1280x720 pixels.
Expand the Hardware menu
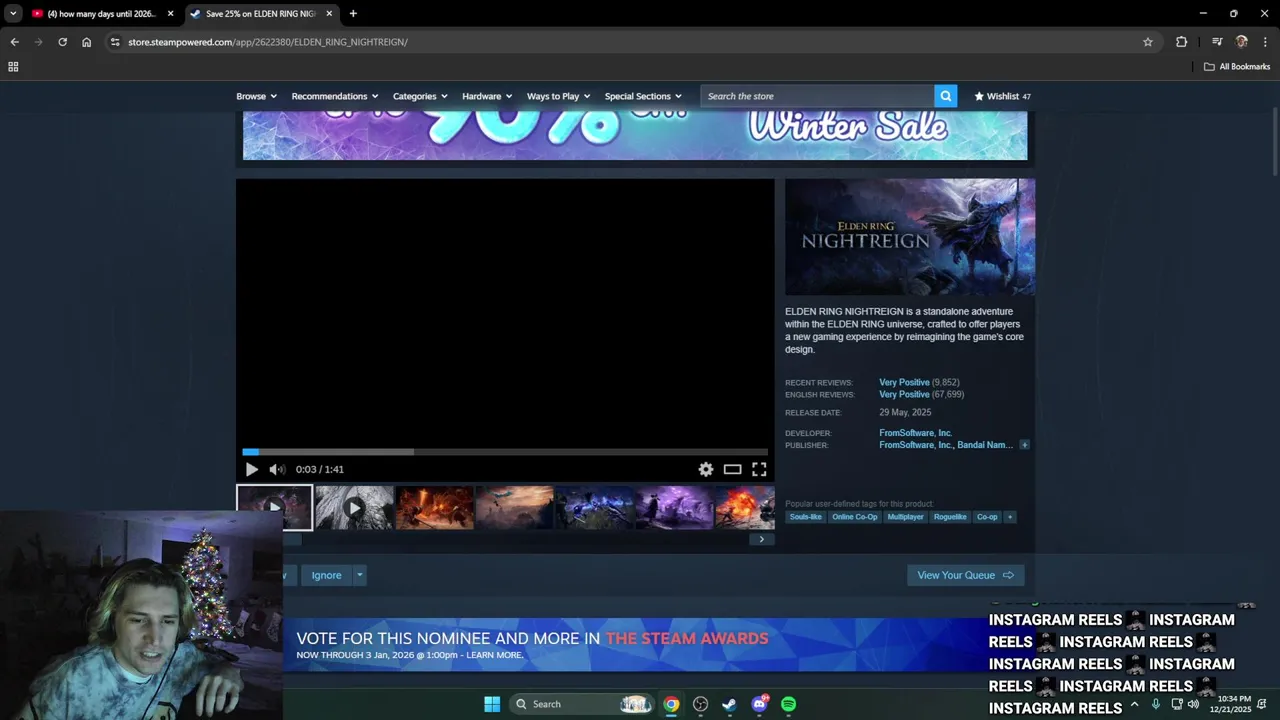487,96
